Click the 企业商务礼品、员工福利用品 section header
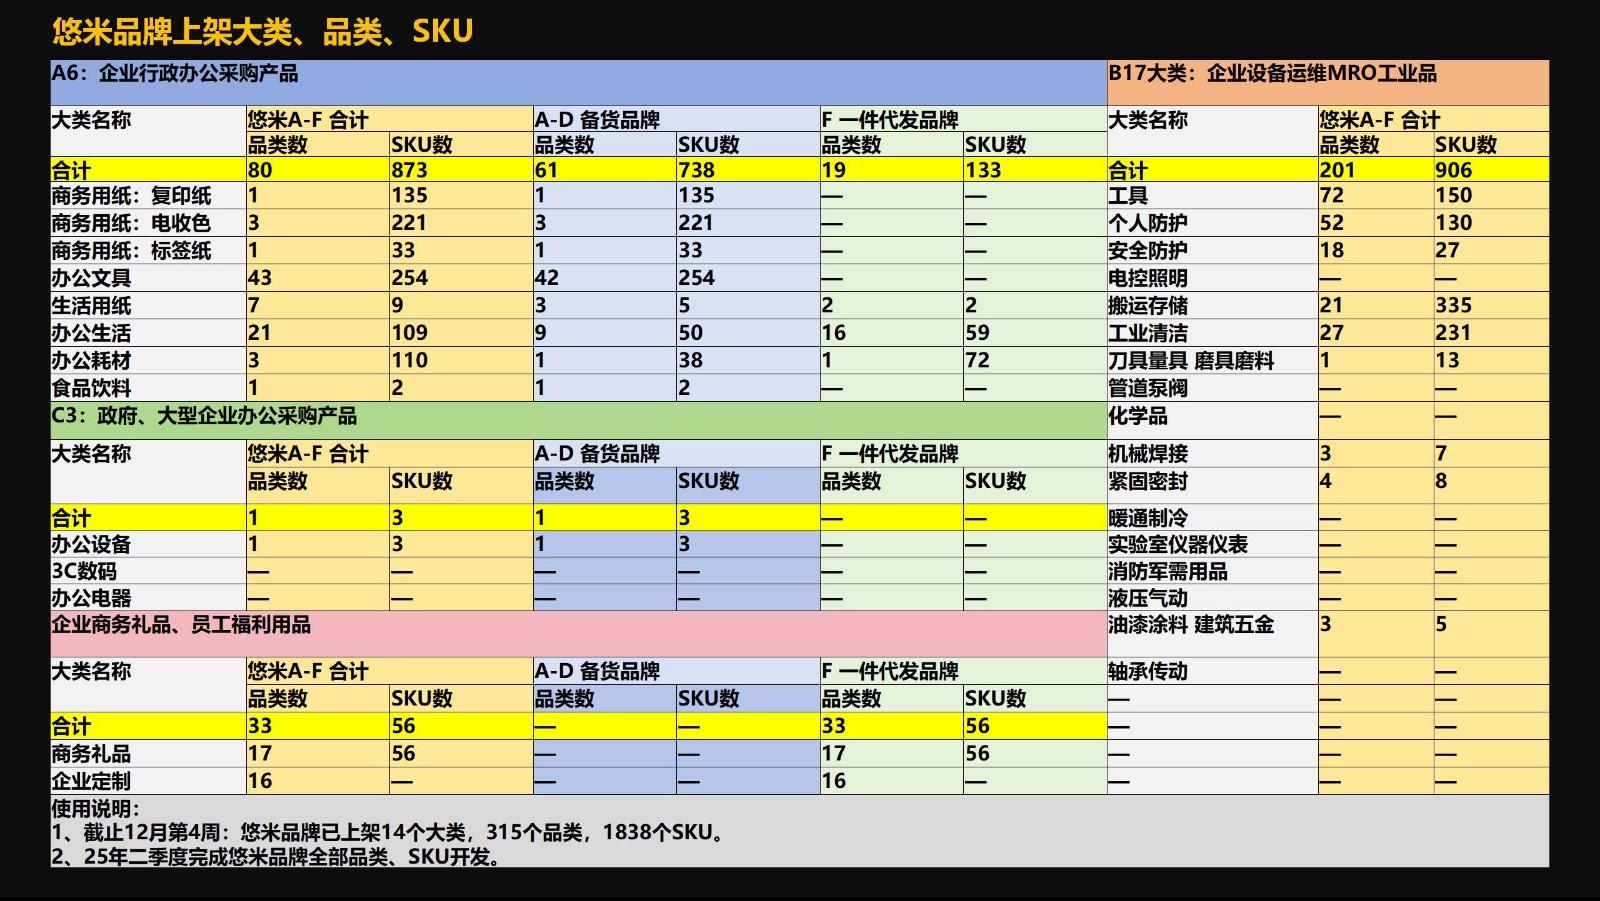 (181, 625)
